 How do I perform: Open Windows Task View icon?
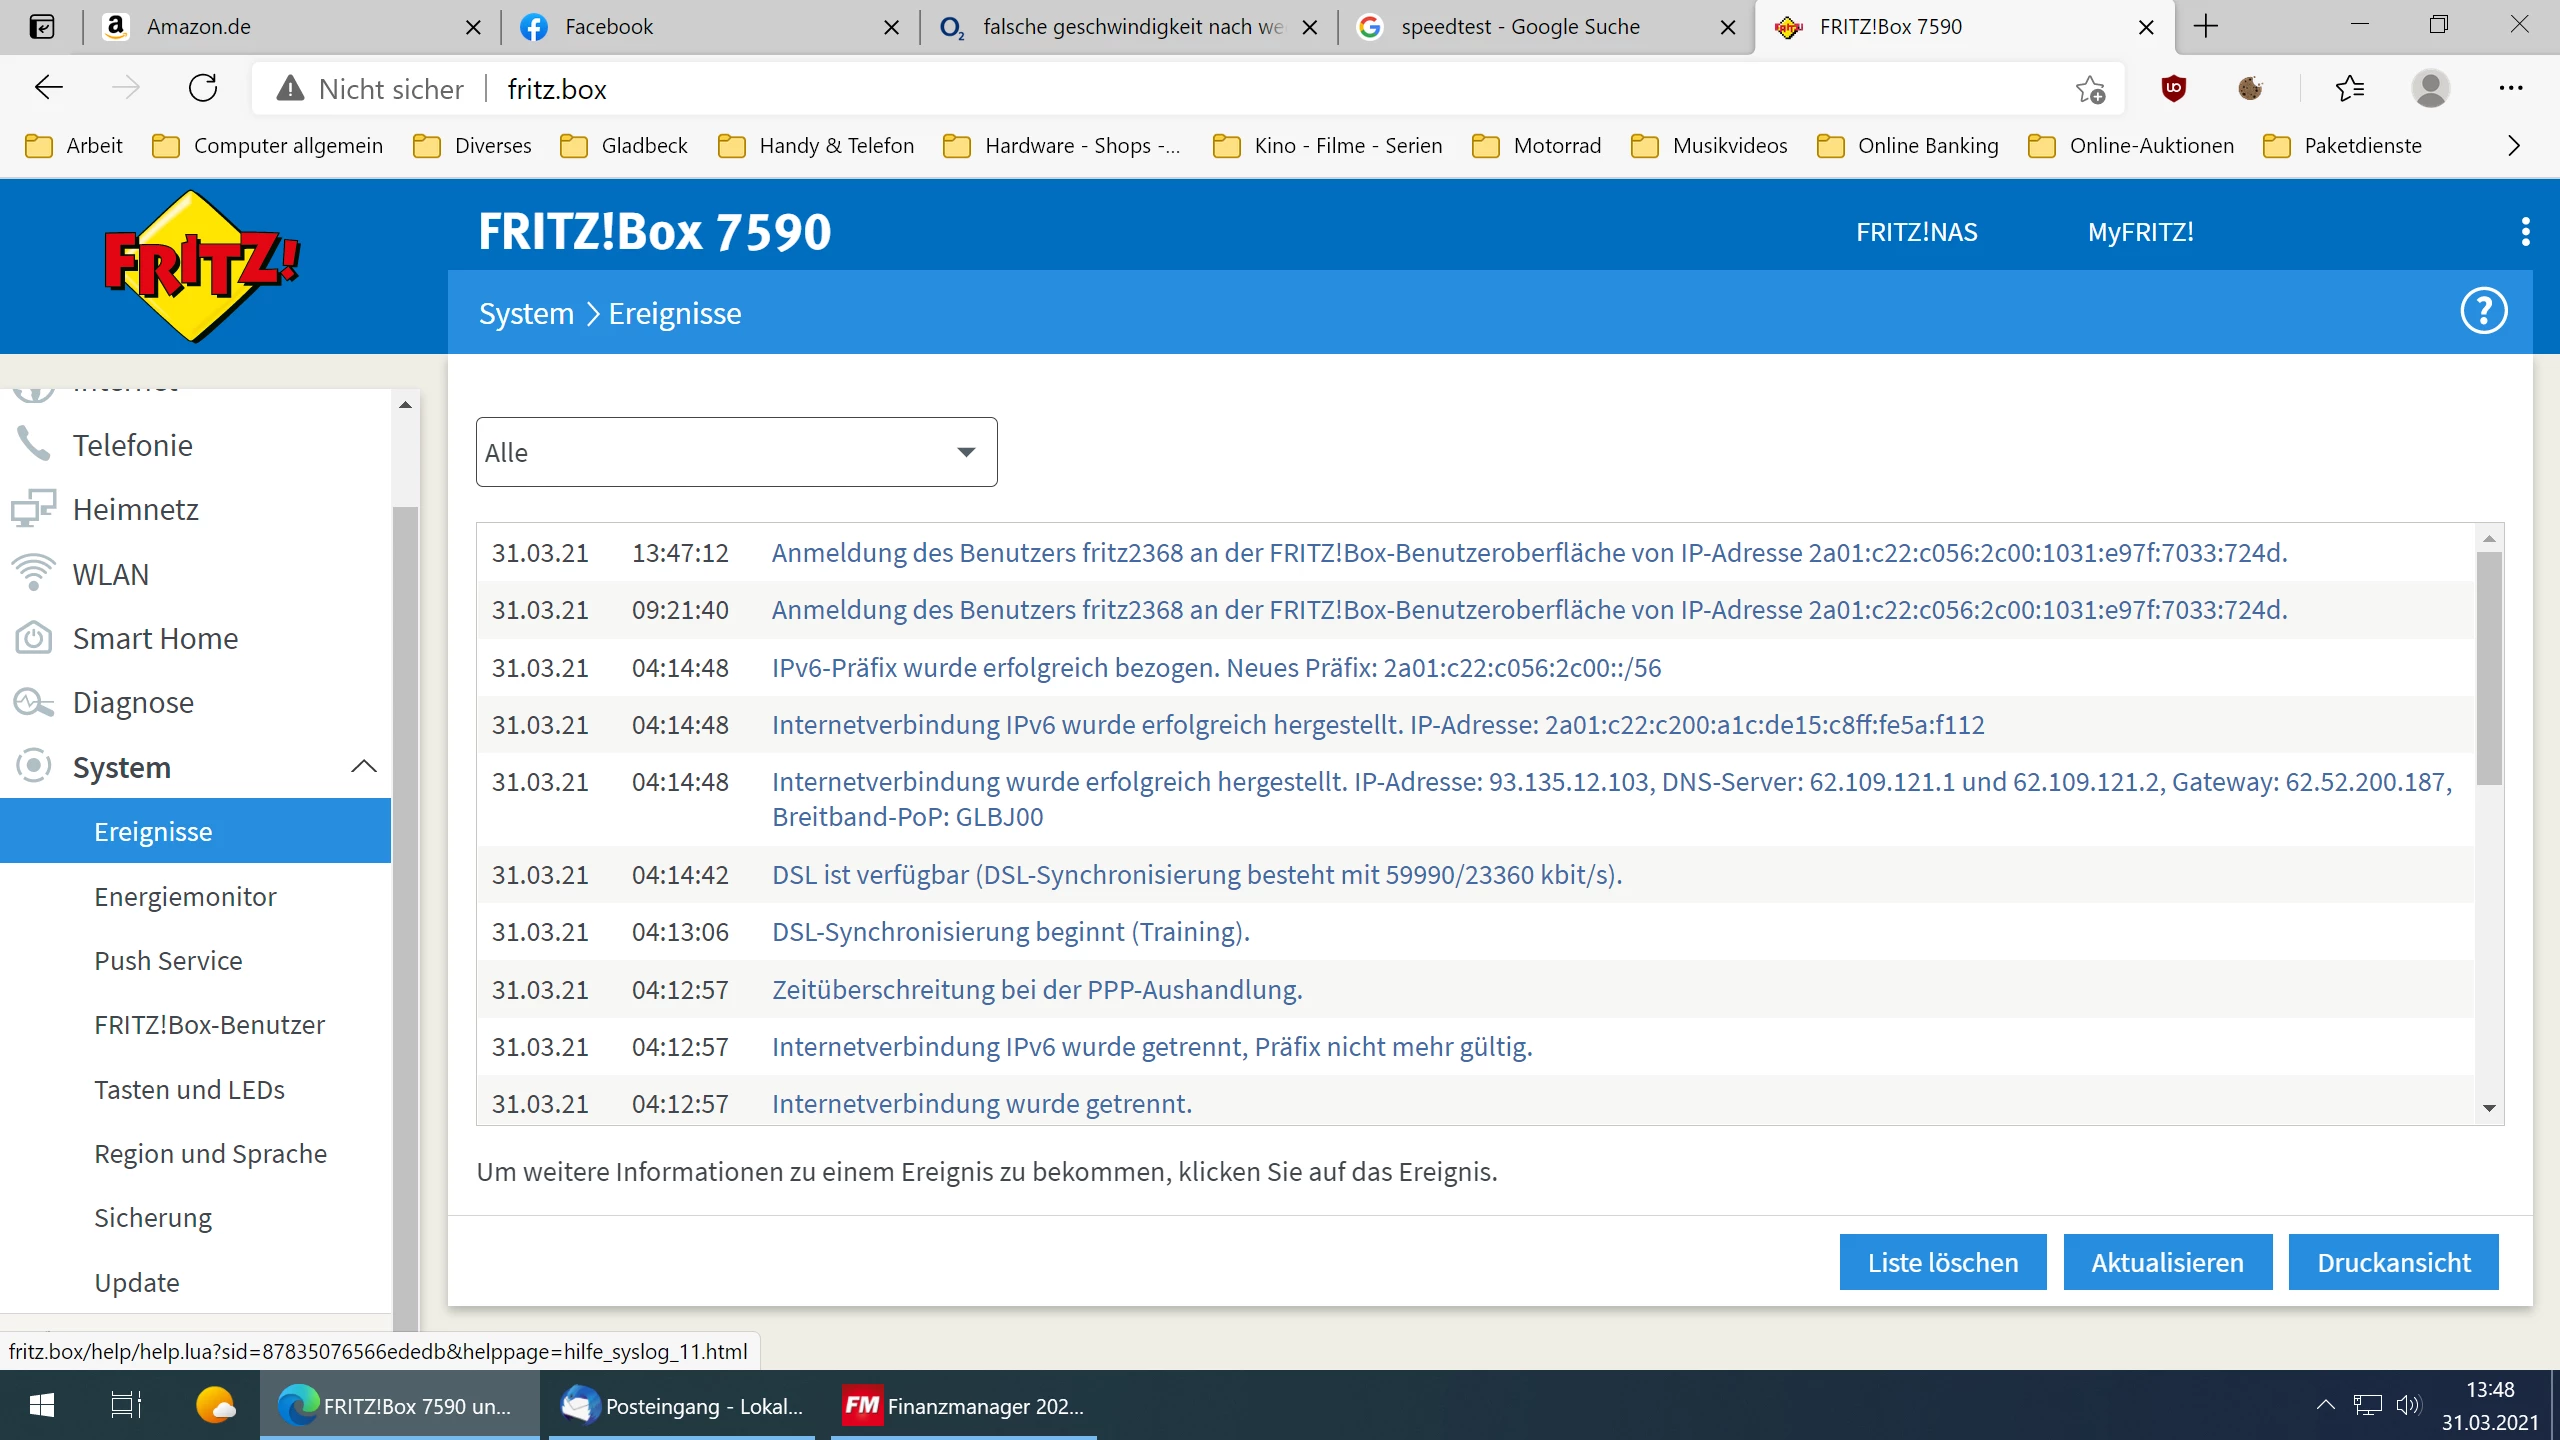pyautogui.click(x=126, y=1405)
